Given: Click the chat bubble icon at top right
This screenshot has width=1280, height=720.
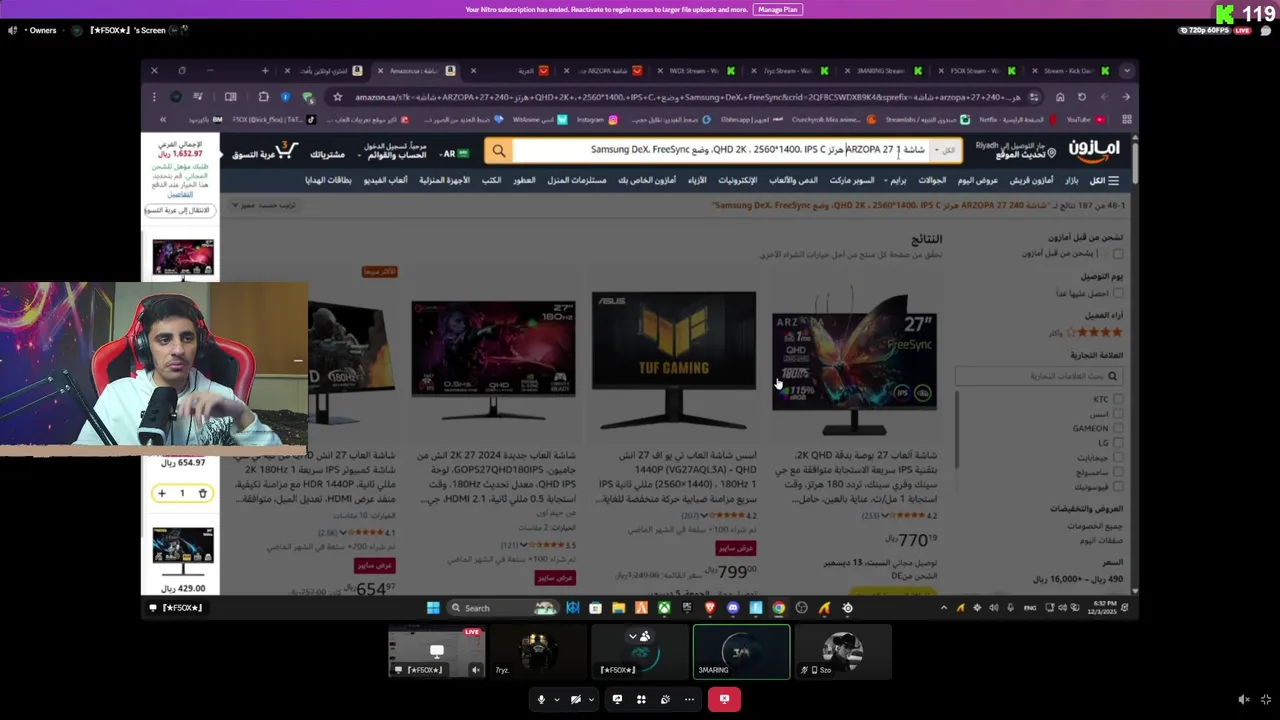Looking at the screenshot, I should coord(1266,31).
